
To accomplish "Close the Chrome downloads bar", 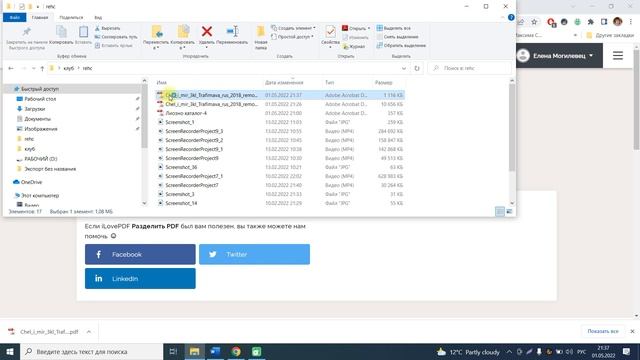I will tap(632, 331).
